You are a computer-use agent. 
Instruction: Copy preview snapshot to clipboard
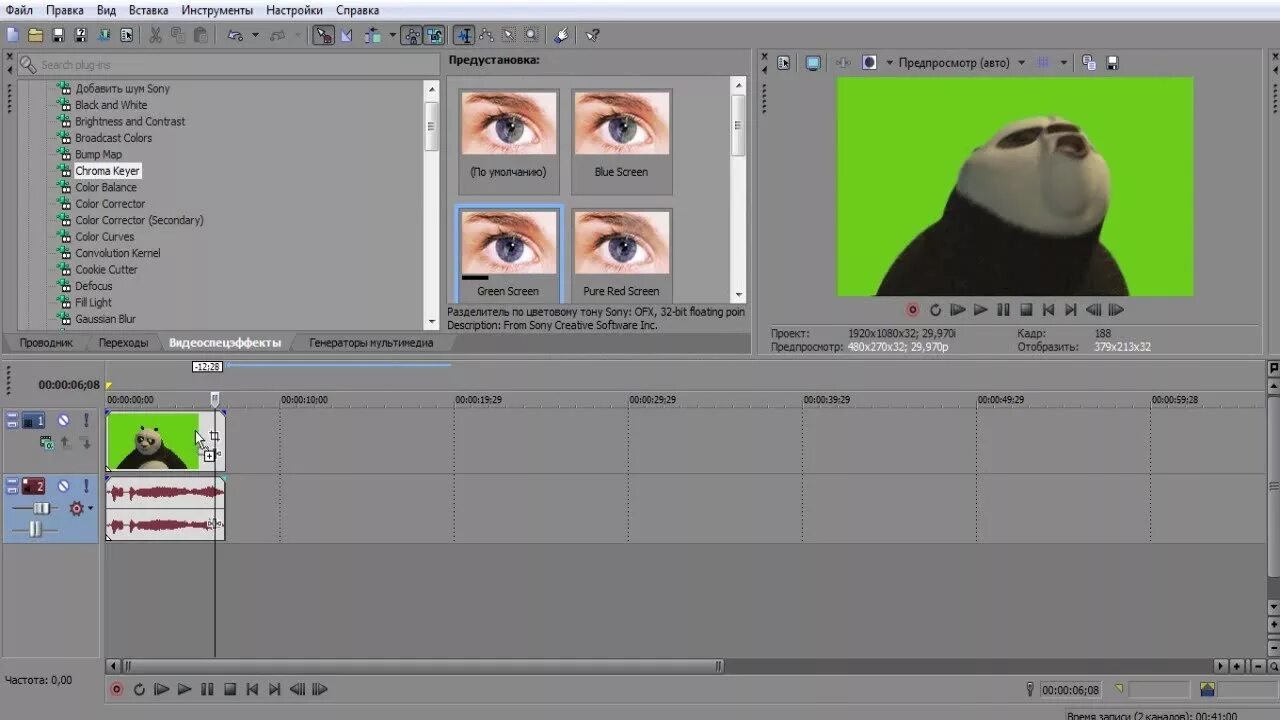pyautogui.click(x=1089, y=62)
